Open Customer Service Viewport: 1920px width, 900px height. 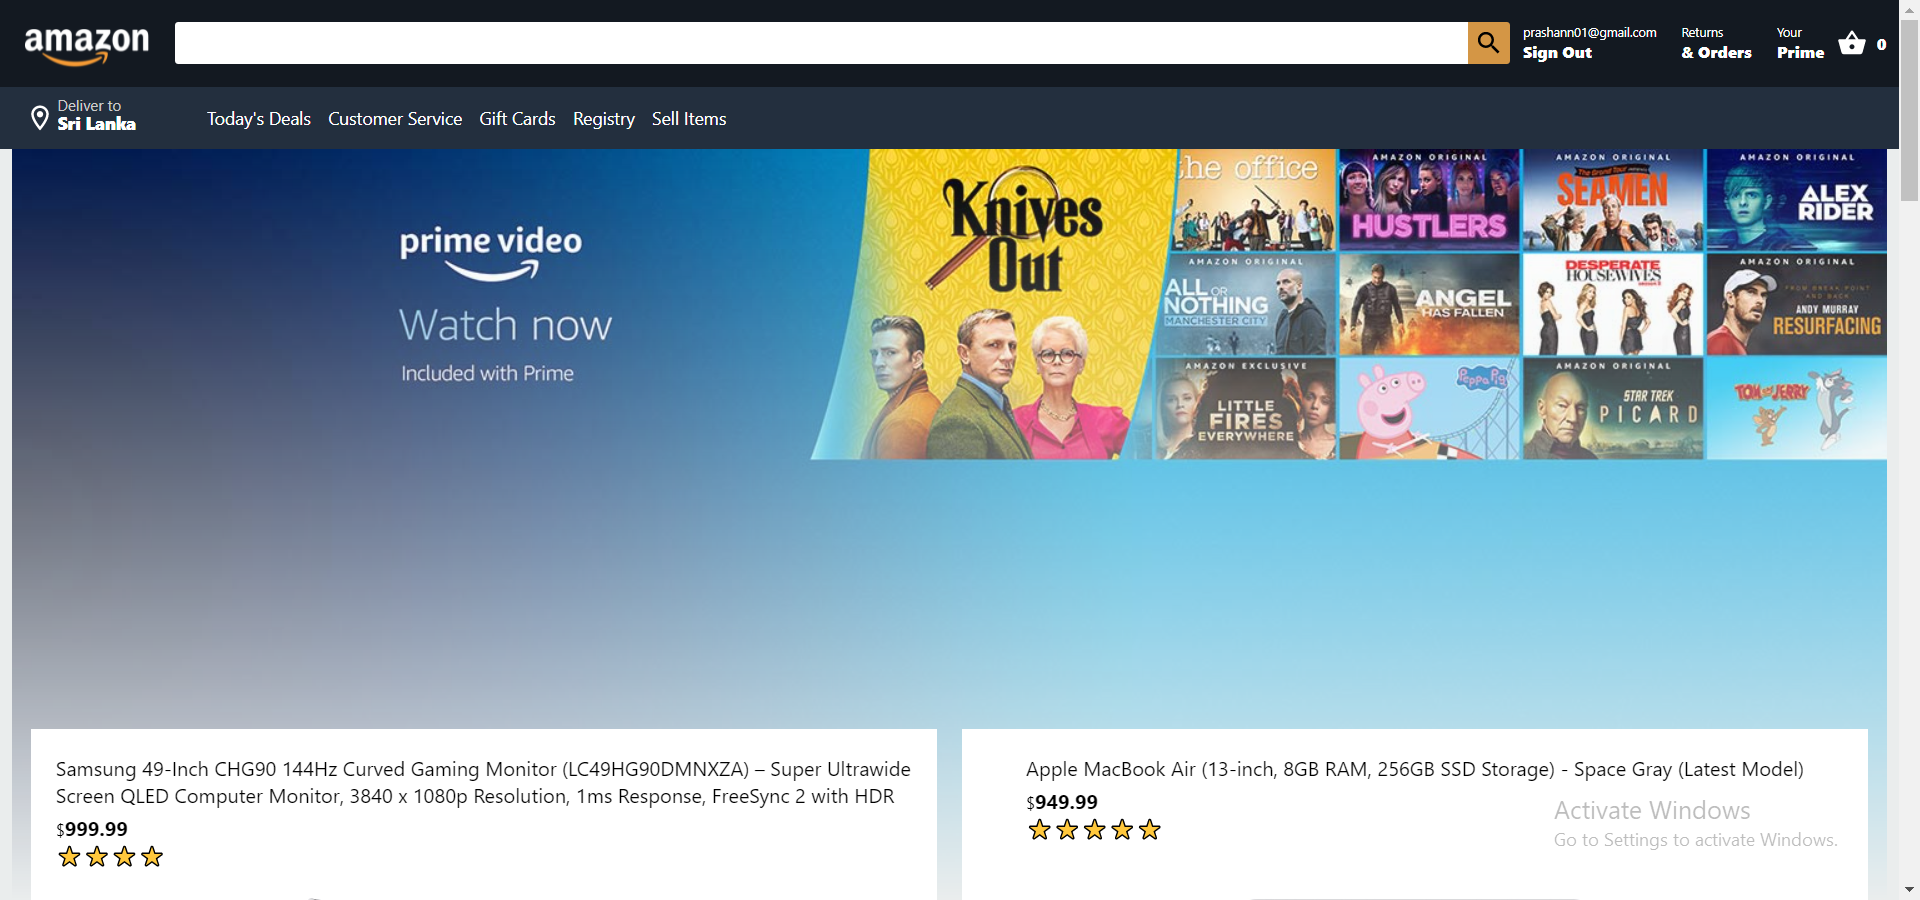395,119
